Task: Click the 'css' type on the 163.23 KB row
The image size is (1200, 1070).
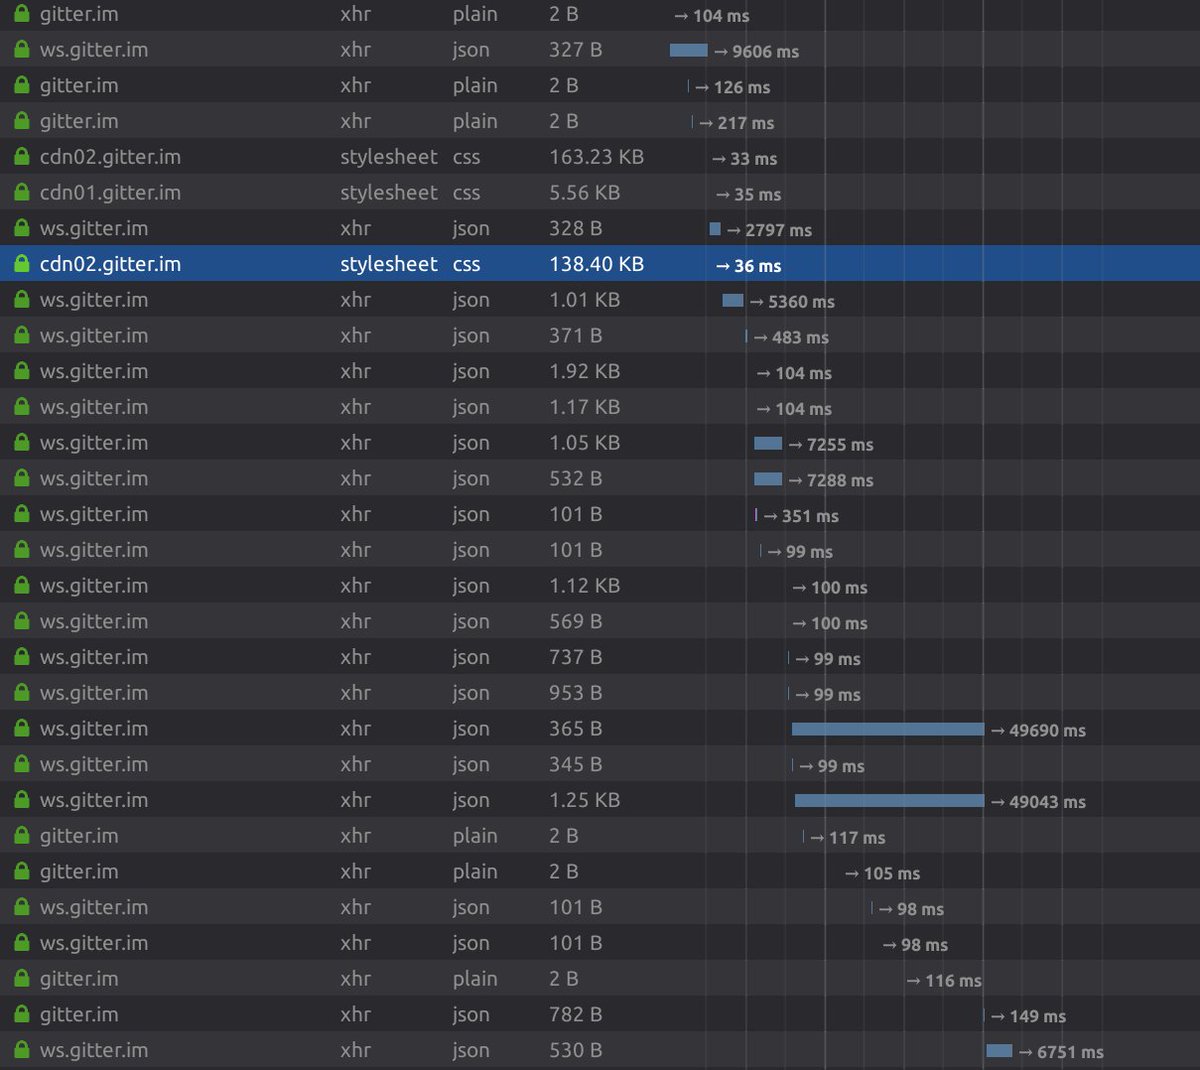Action: coord(466,157)
